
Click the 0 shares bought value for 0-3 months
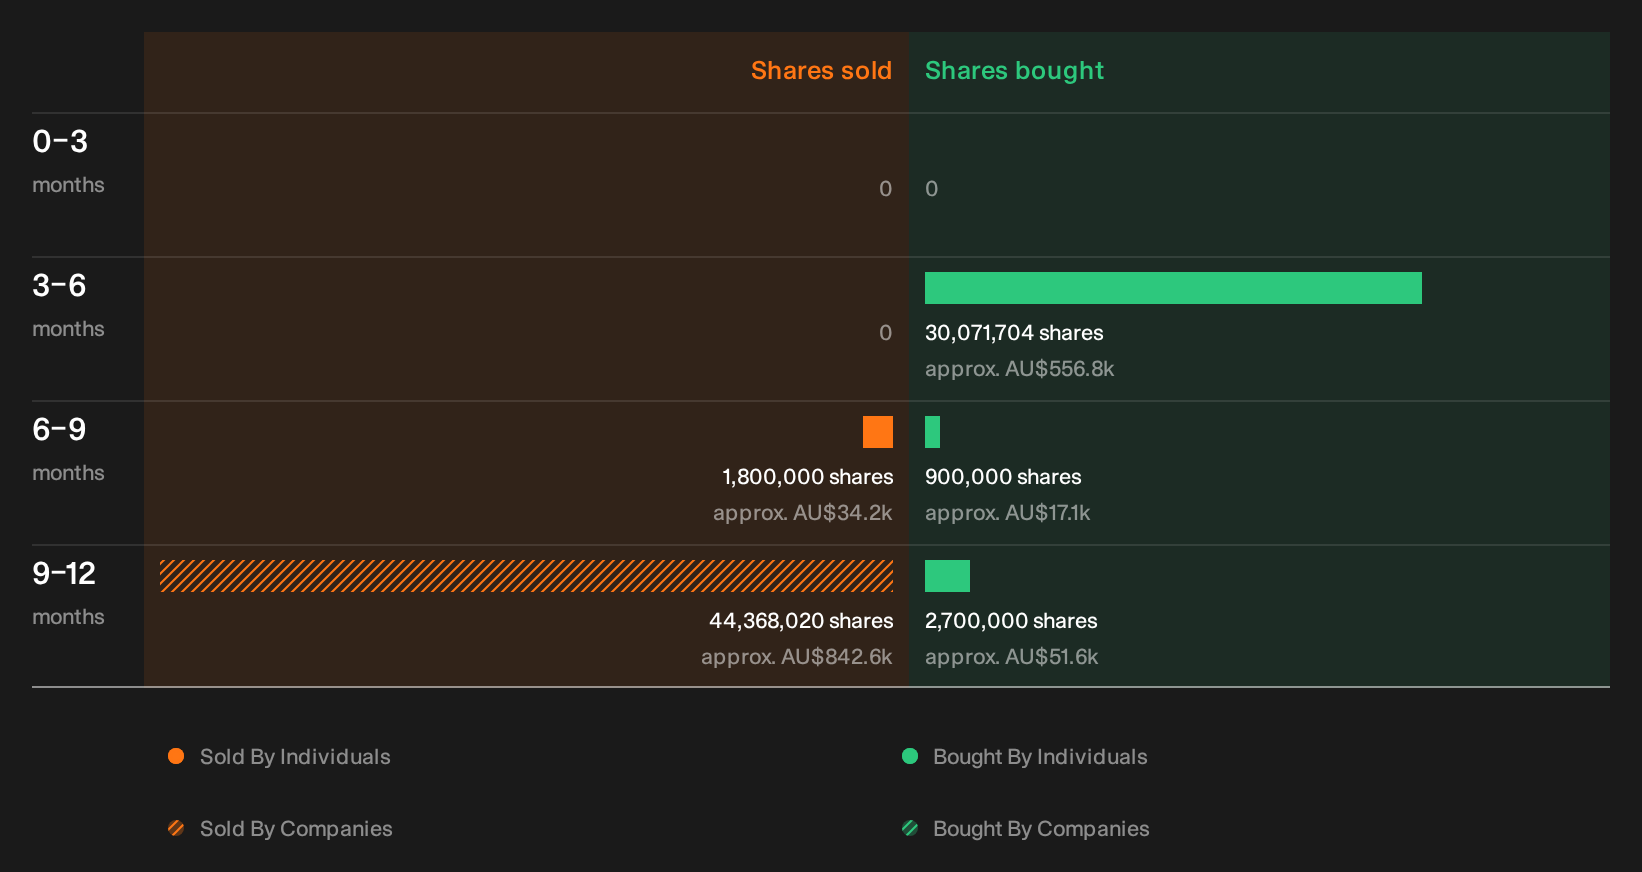coord(932,189)
